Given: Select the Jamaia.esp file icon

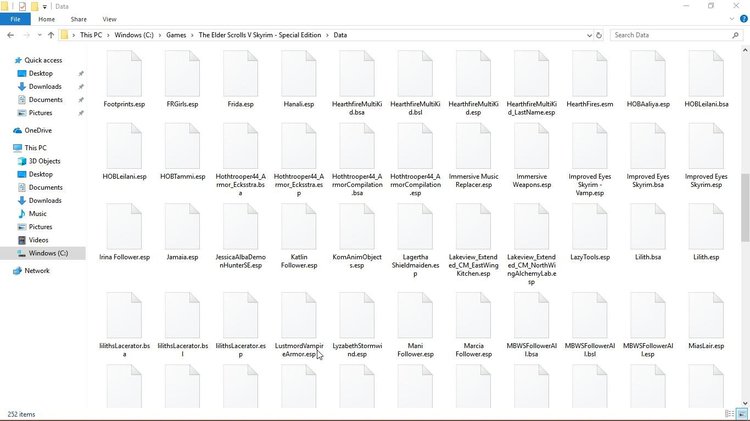Looking at the screenshot, I should (x=182, y=227).
